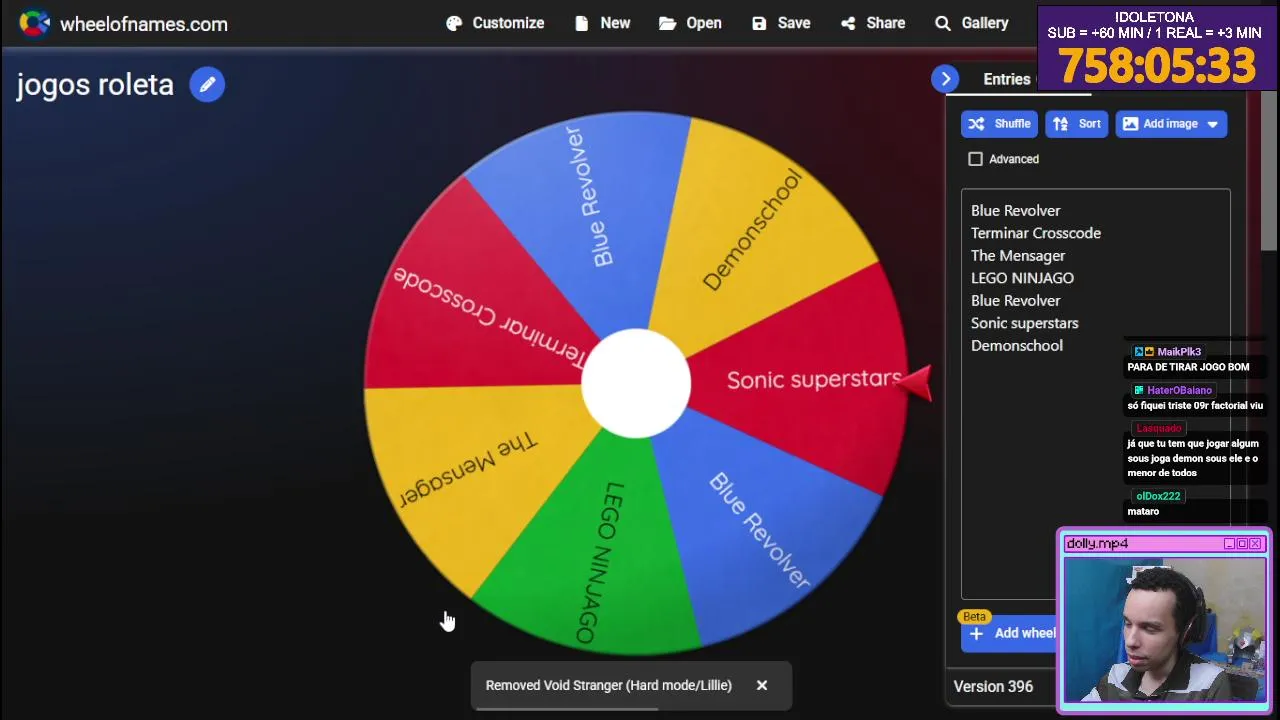Viewport: 1280px width, 720px height.
Task: Click the Gallery magnifier icon
Action: 943,23
